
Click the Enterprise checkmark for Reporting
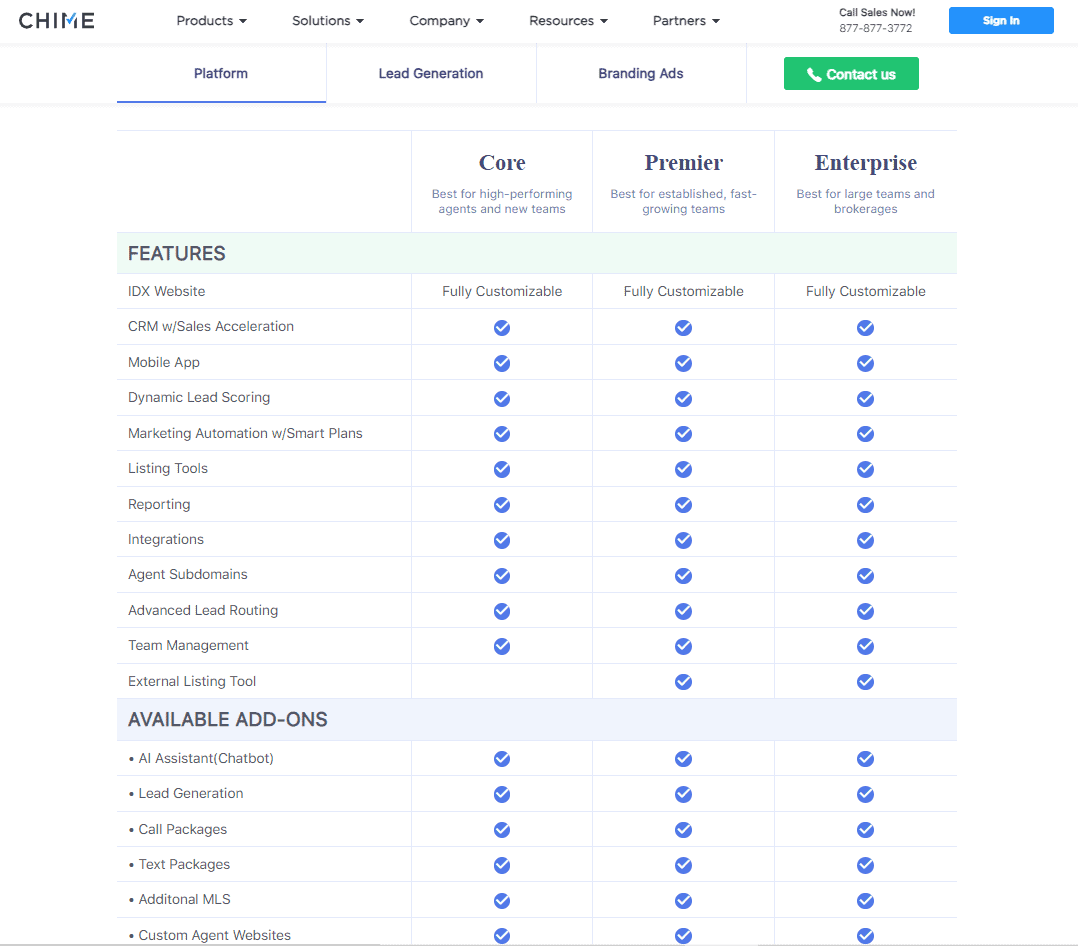click(x=865, y=504)
